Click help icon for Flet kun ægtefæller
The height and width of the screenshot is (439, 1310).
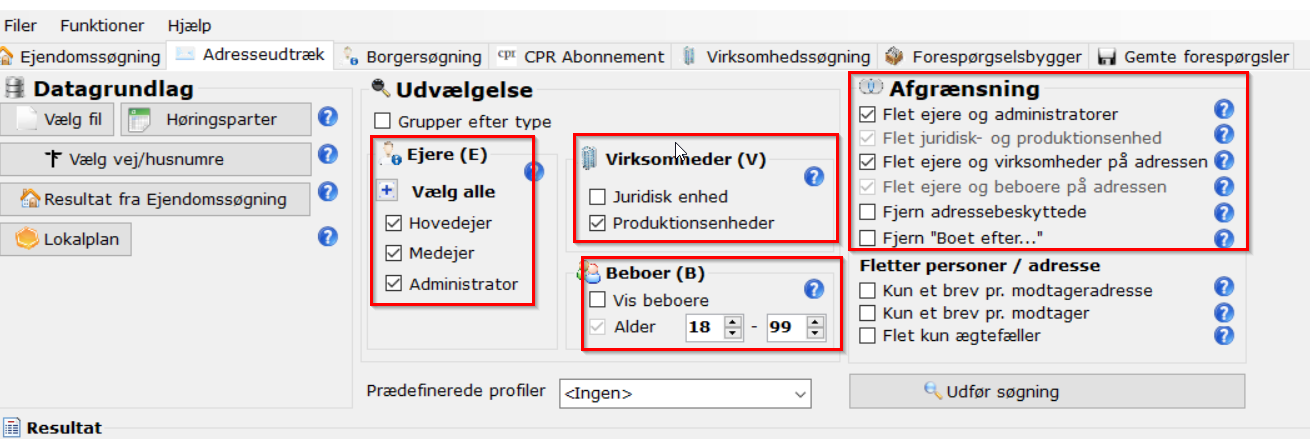[x=1222, y=335]
